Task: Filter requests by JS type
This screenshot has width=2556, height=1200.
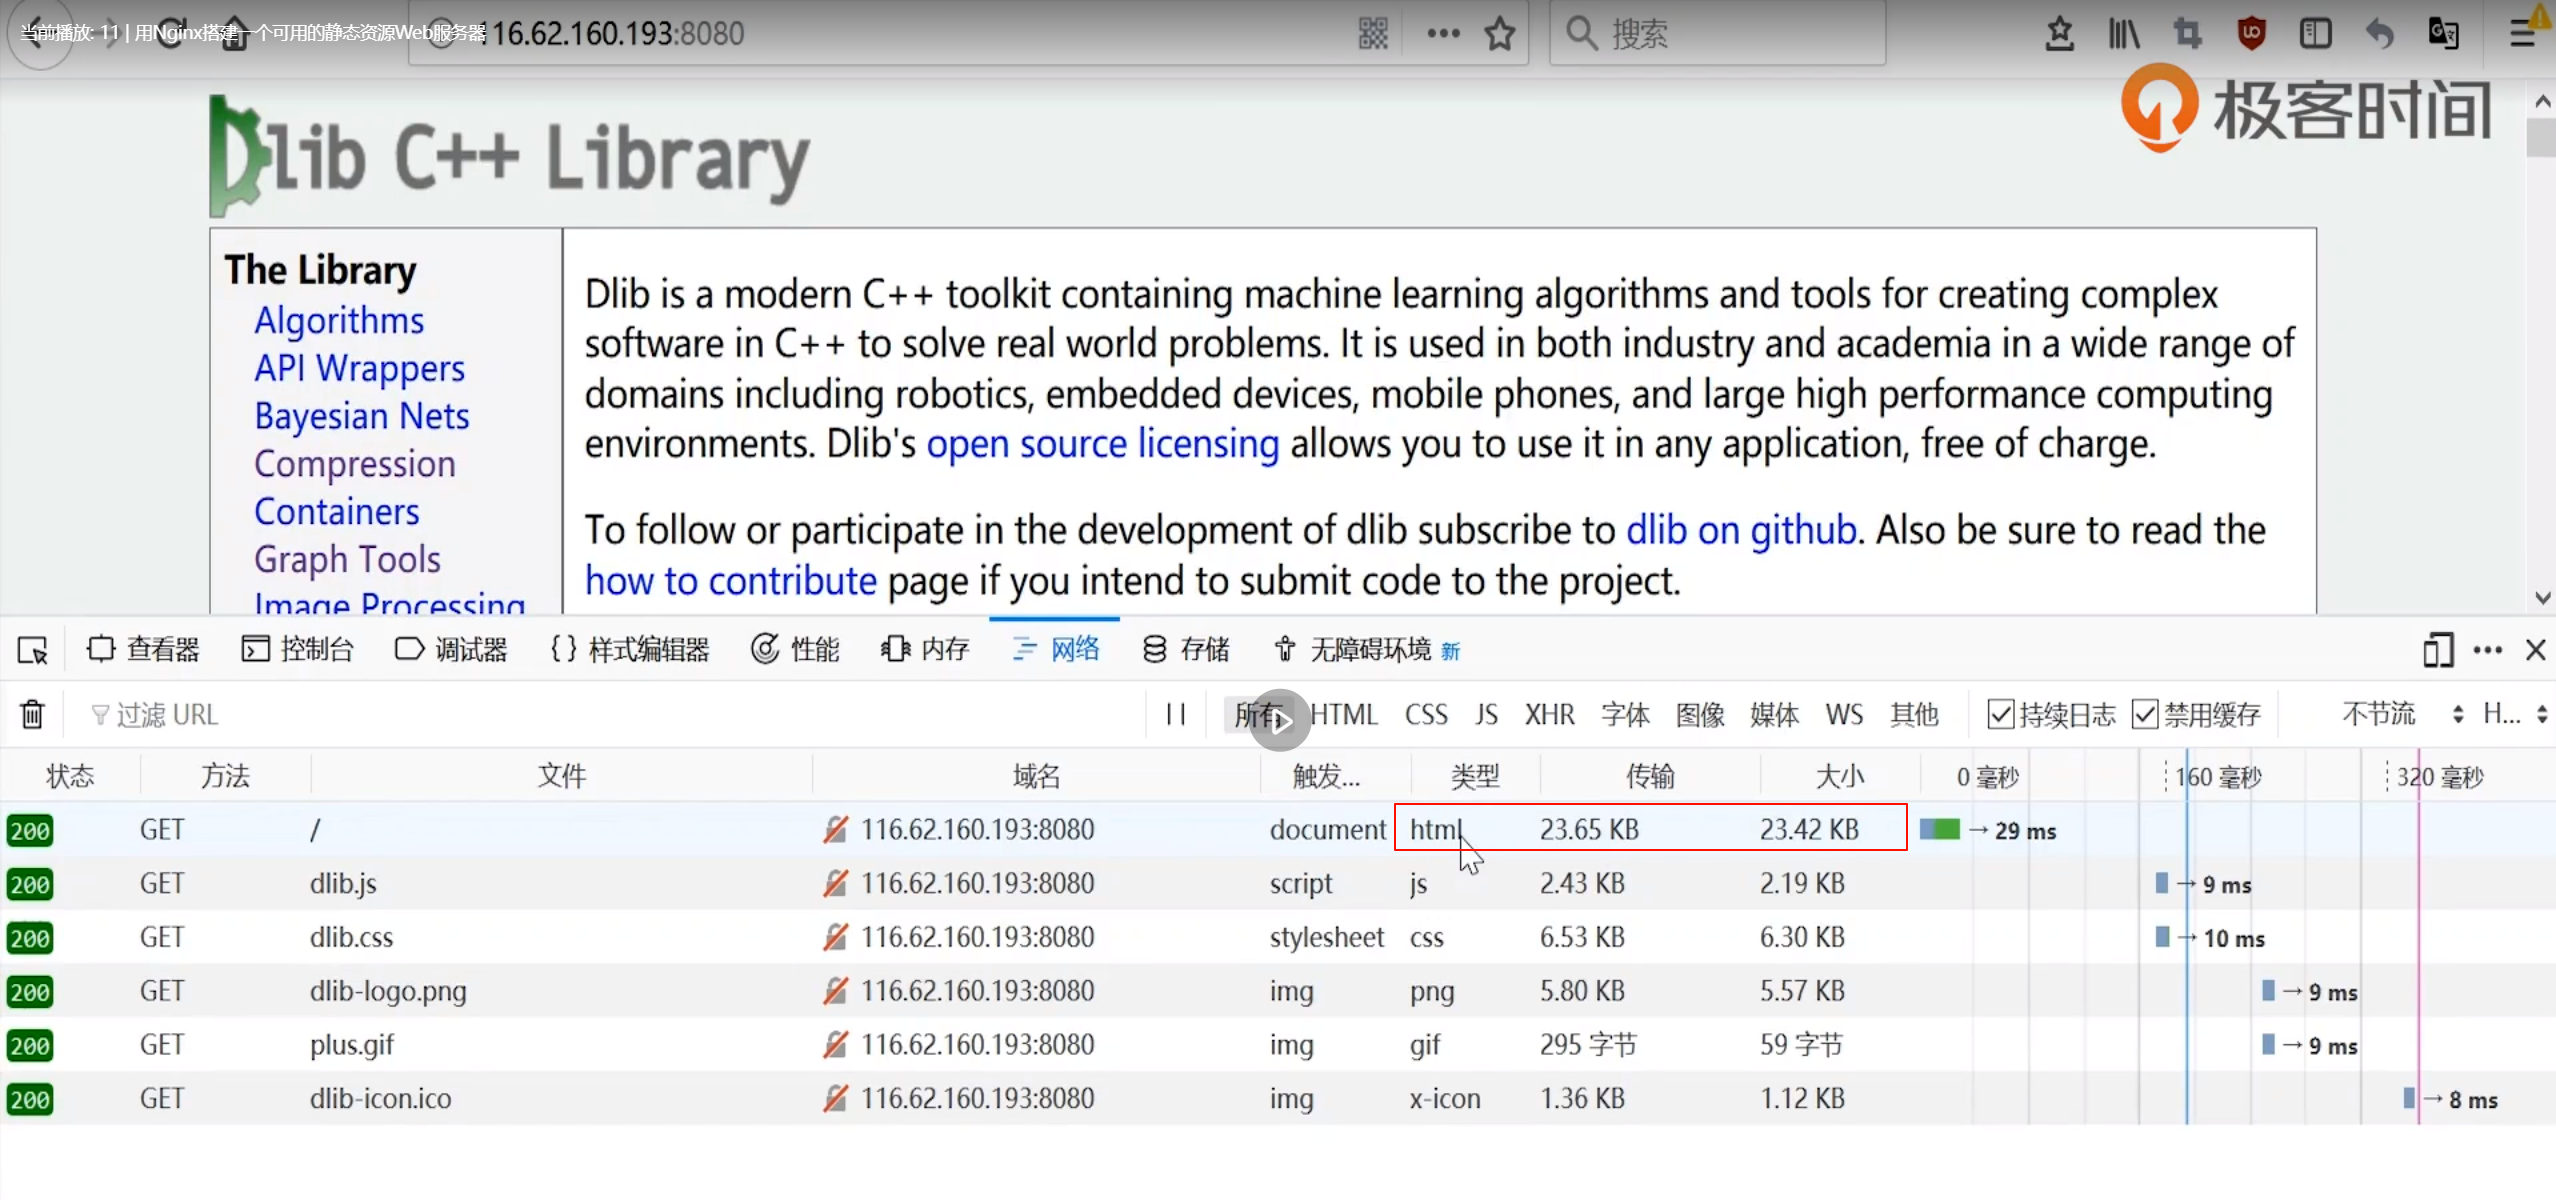Action: (1486, 714)
